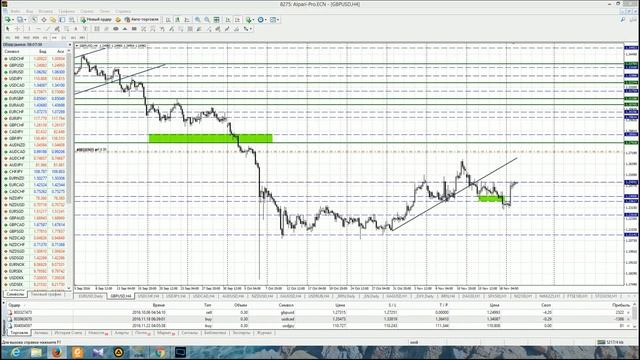This screenshot has width=640, height=360.
Task: Toggle chart shift
Action: tap(237, 20)
